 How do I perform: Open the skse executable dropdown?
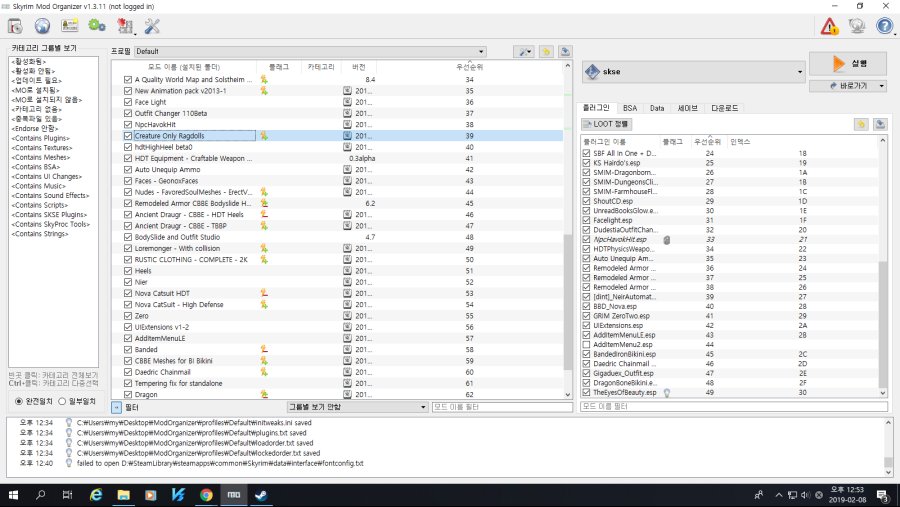pyautogui.click(x=693, y=72)
